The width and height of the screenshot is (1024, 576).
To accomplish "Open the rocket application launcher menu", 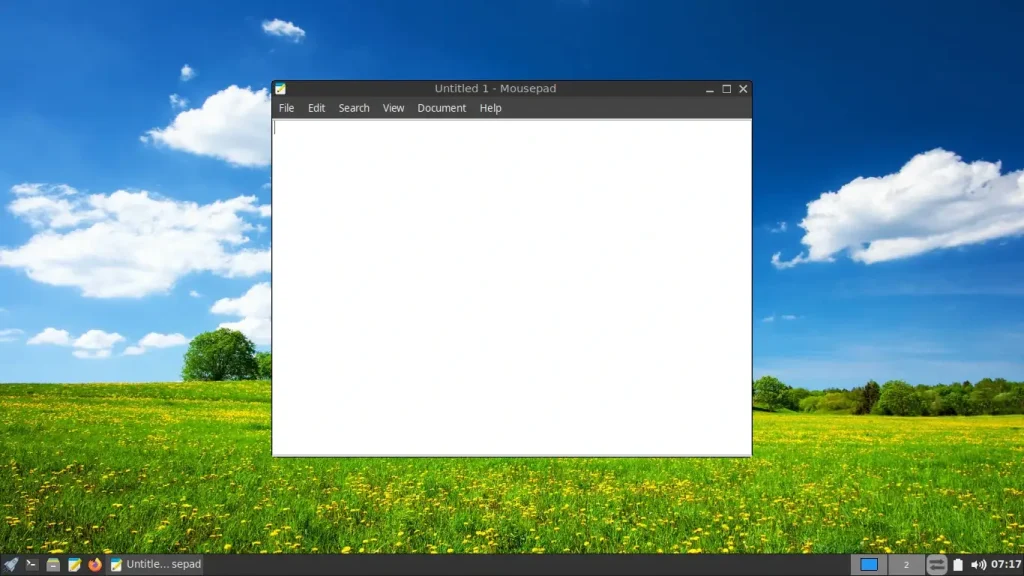I will click(10, 564).
